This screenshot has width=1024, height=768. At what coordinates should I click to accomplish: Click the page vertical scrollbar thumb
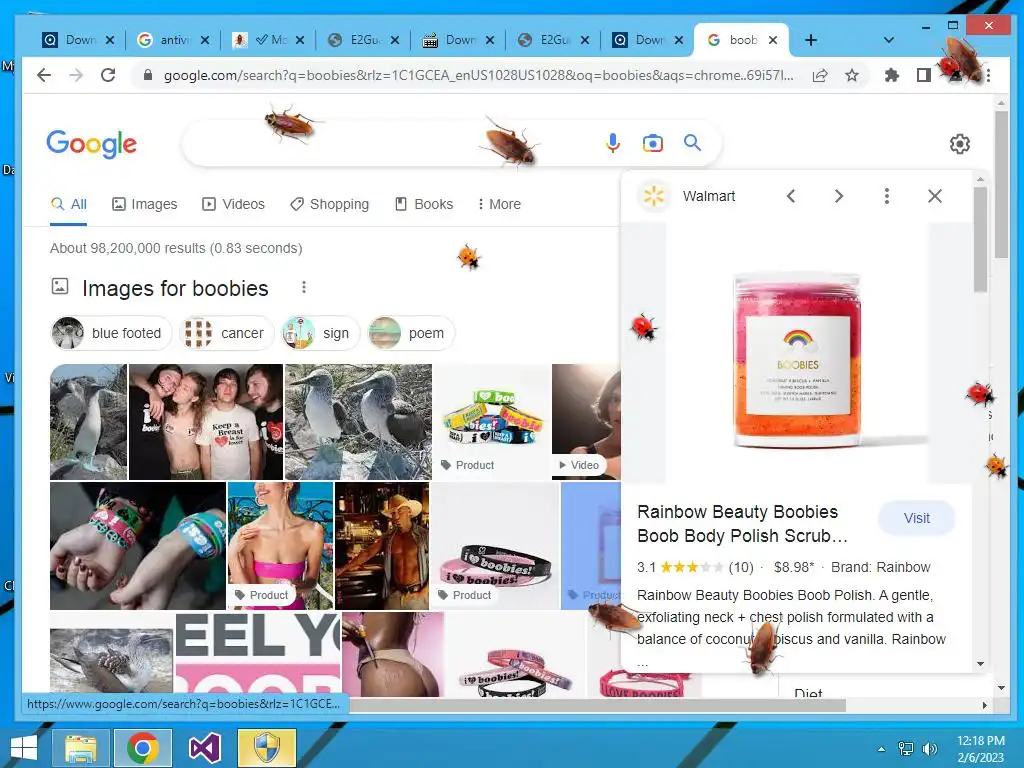[x=1001, y=185]
